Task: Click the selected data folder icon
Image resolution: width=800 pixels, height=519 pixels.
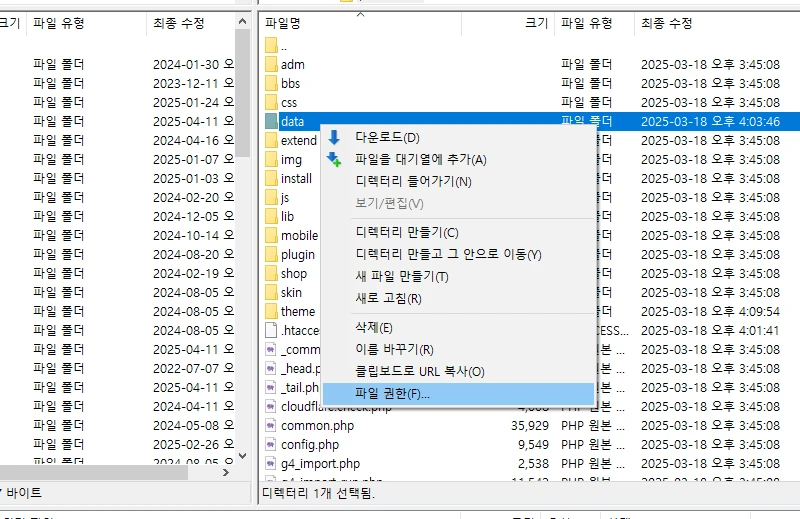Action: coord(271,121)
